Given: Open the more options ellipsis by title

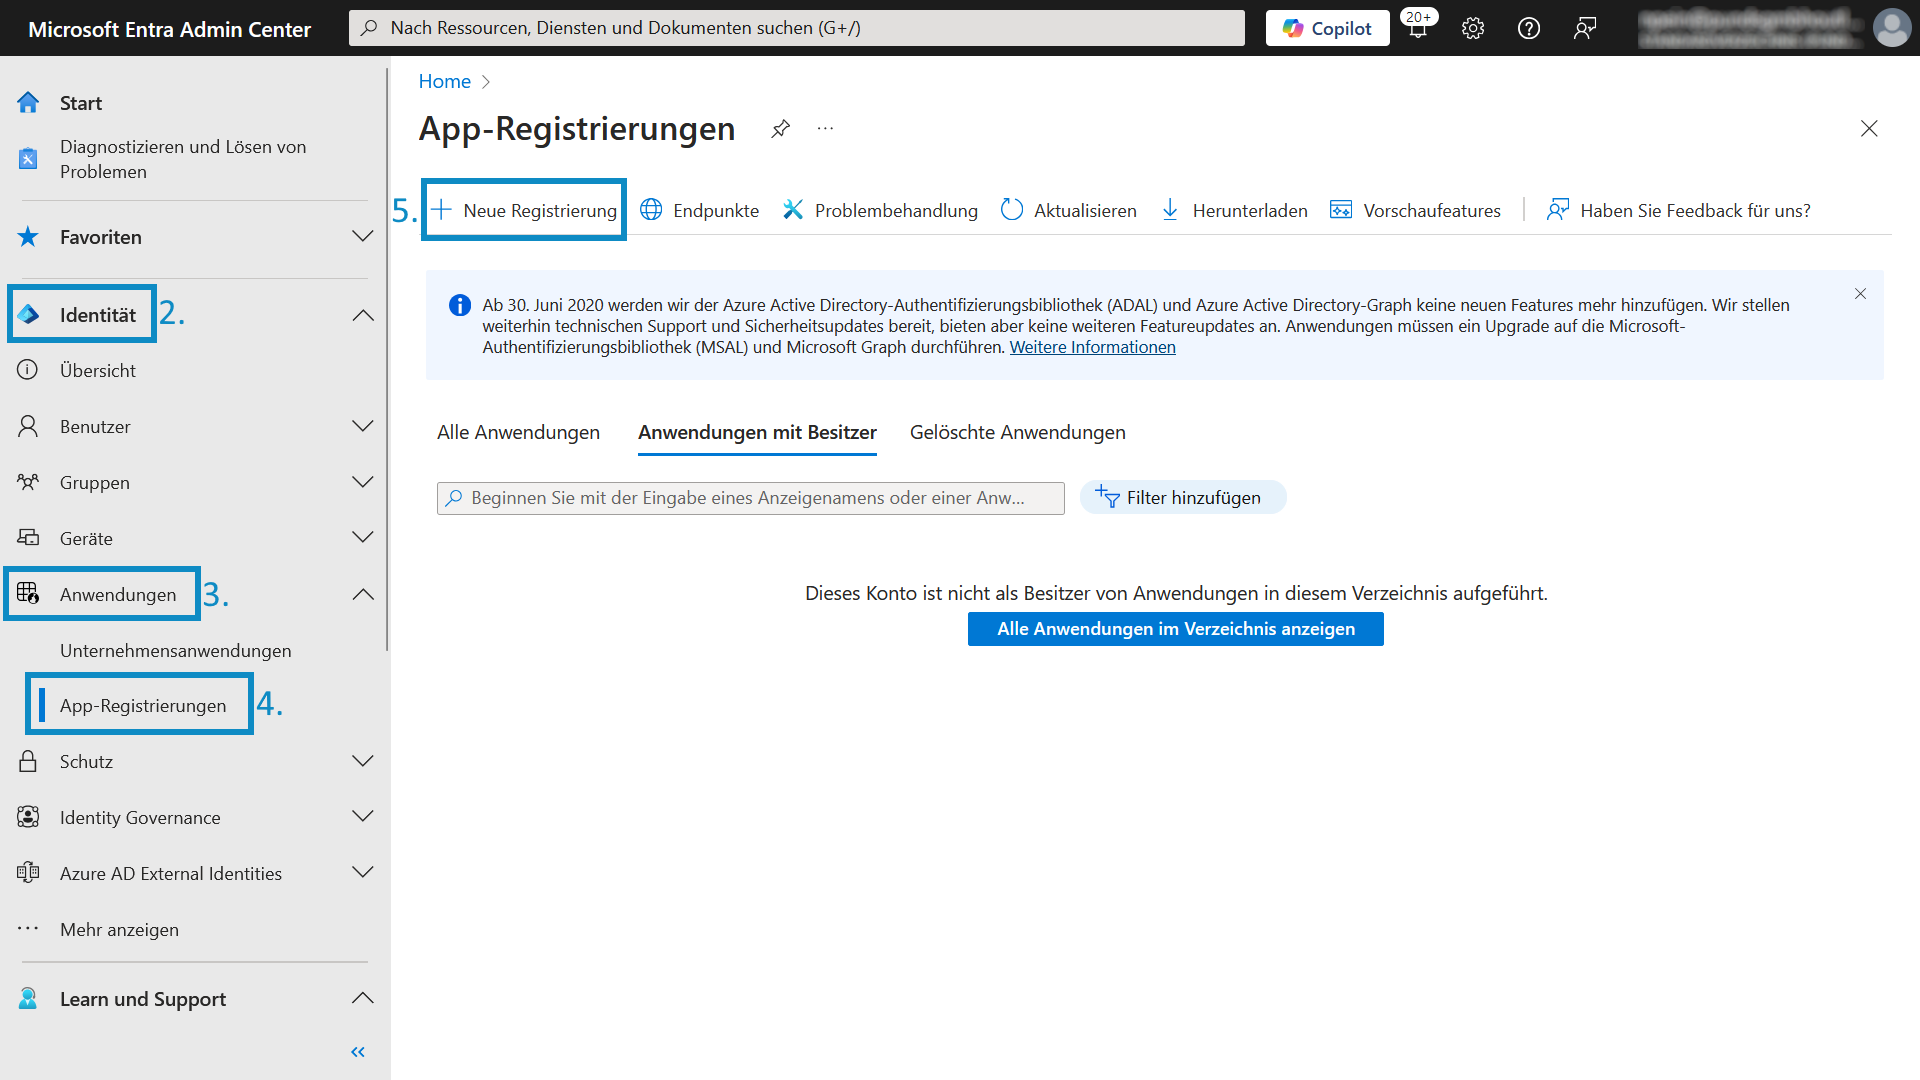Looking at the screenshot, I should [x=825, y=129].
